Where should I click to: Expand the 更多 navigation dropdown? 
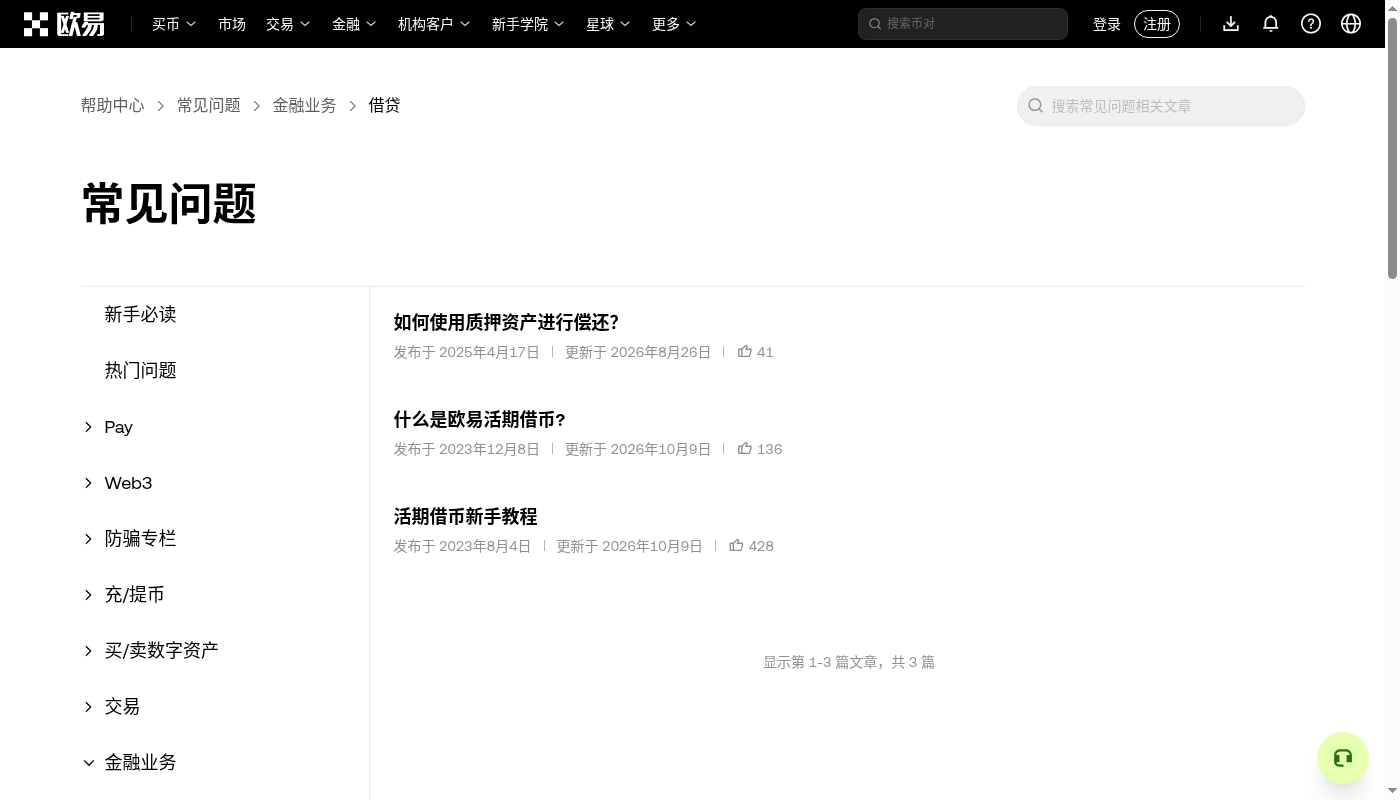(674, 24)
